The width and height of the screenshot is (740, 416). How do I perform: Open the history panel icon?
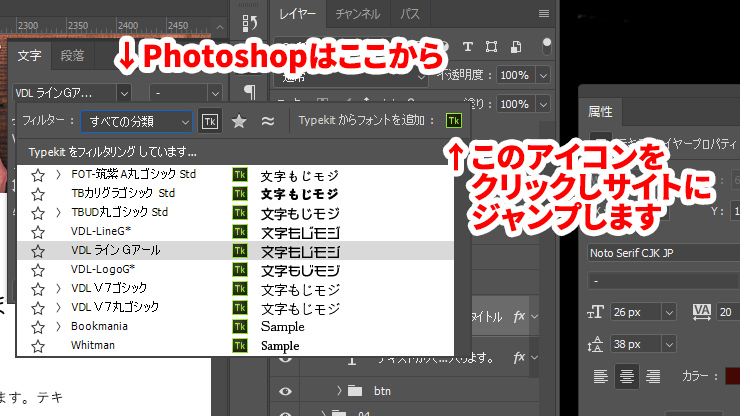[250, 23]
